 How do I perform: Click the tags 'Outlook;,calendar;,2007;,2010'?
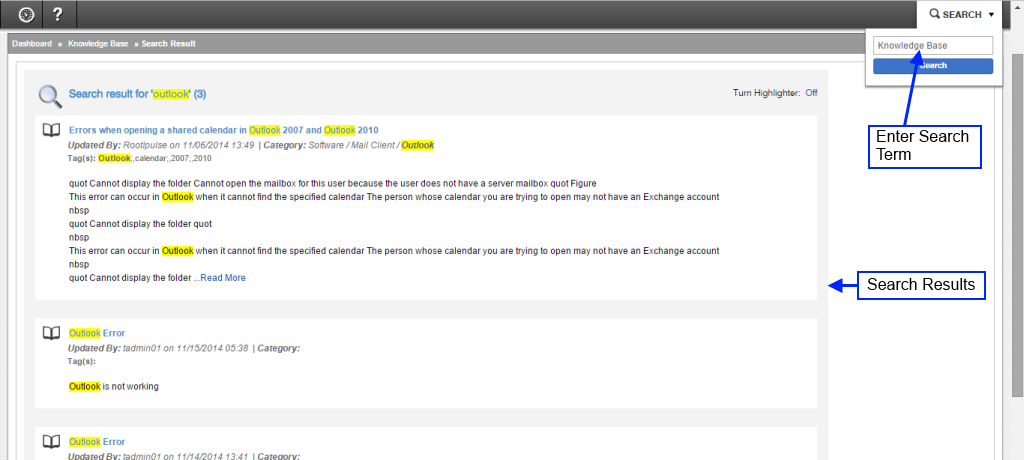tap(155, 158)
